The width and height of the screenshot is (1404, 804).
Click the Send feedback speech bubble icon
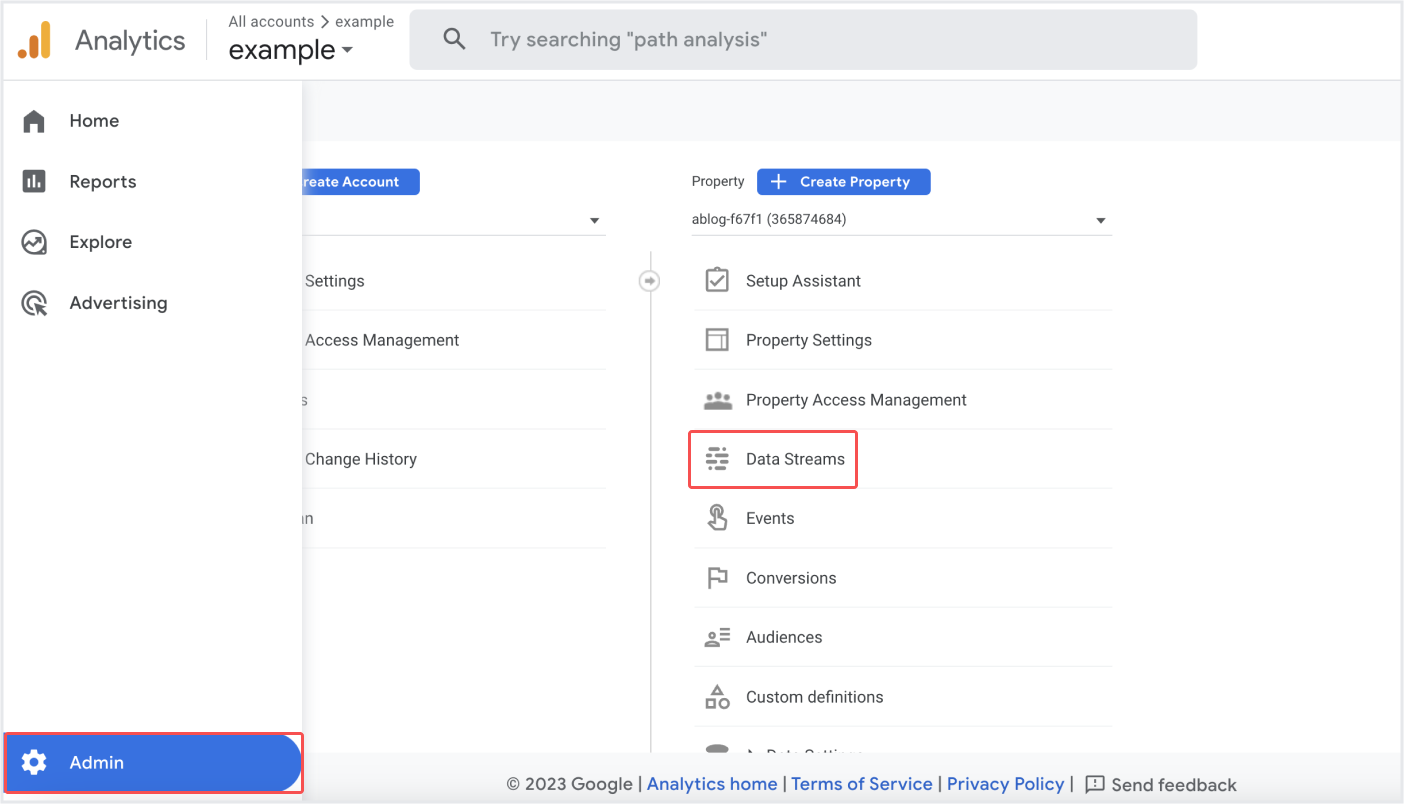tap(1095, 784)
